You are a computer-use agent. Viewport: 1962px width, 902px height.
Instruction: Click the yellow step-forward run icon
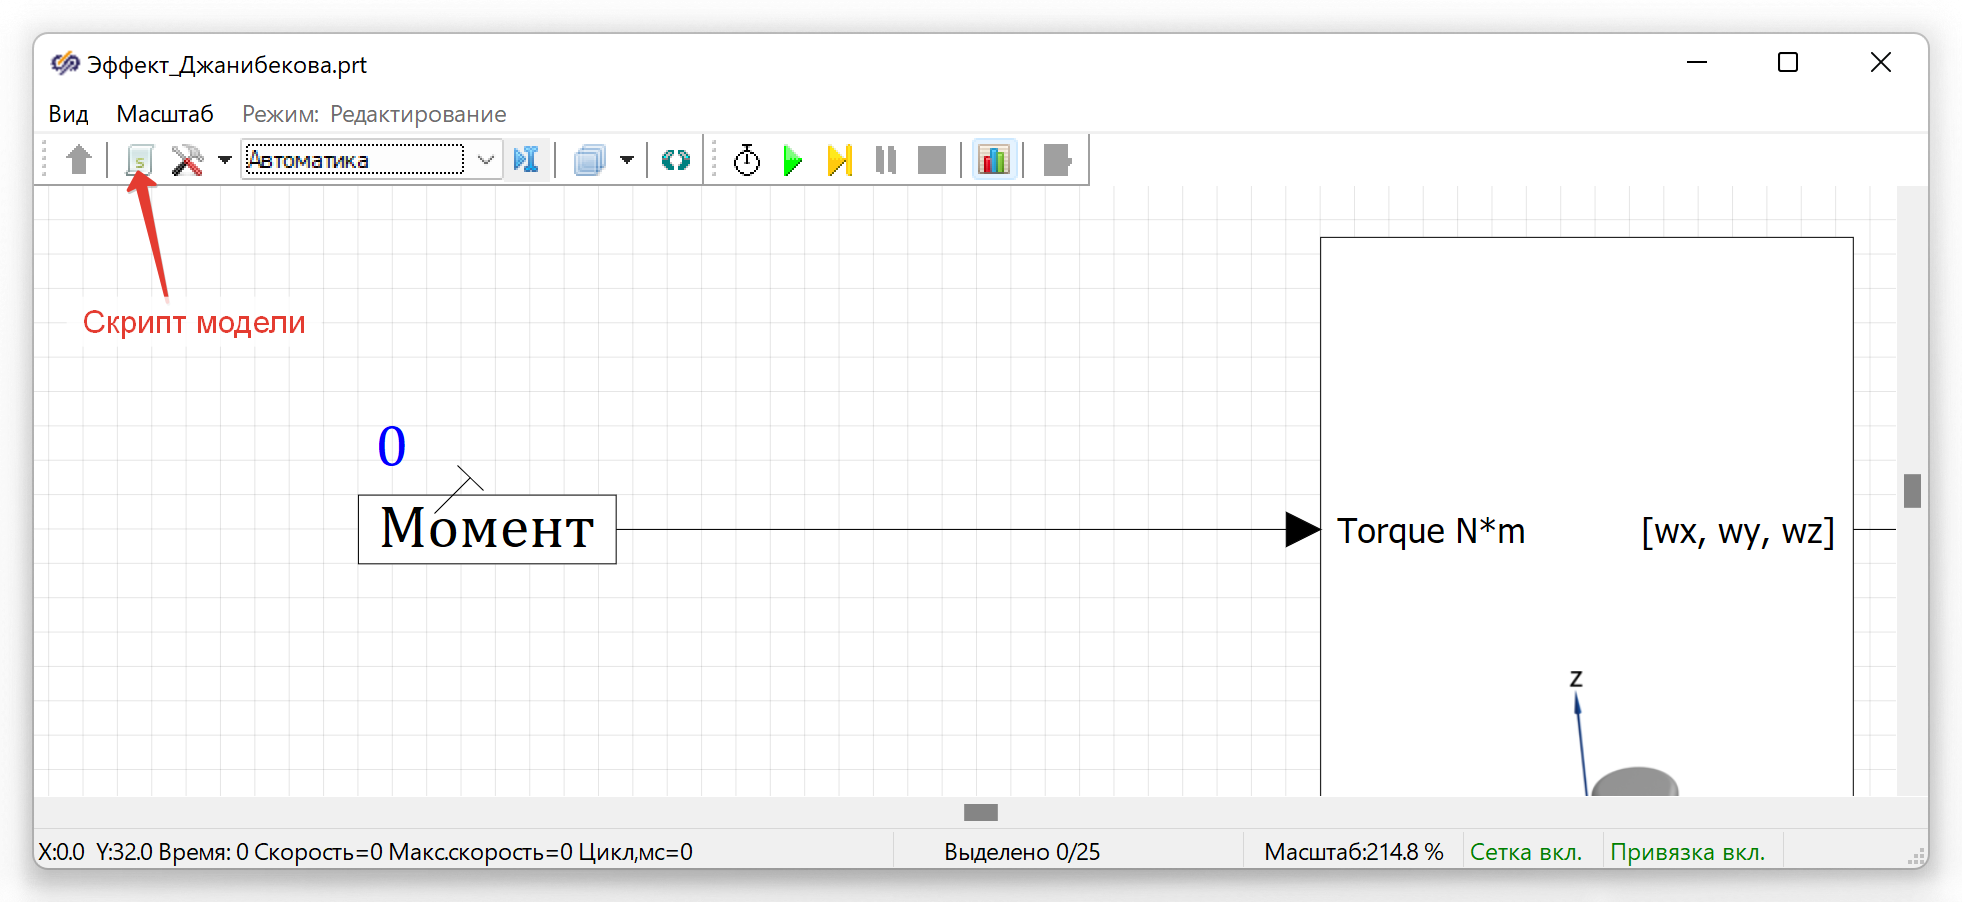(840, 160)
